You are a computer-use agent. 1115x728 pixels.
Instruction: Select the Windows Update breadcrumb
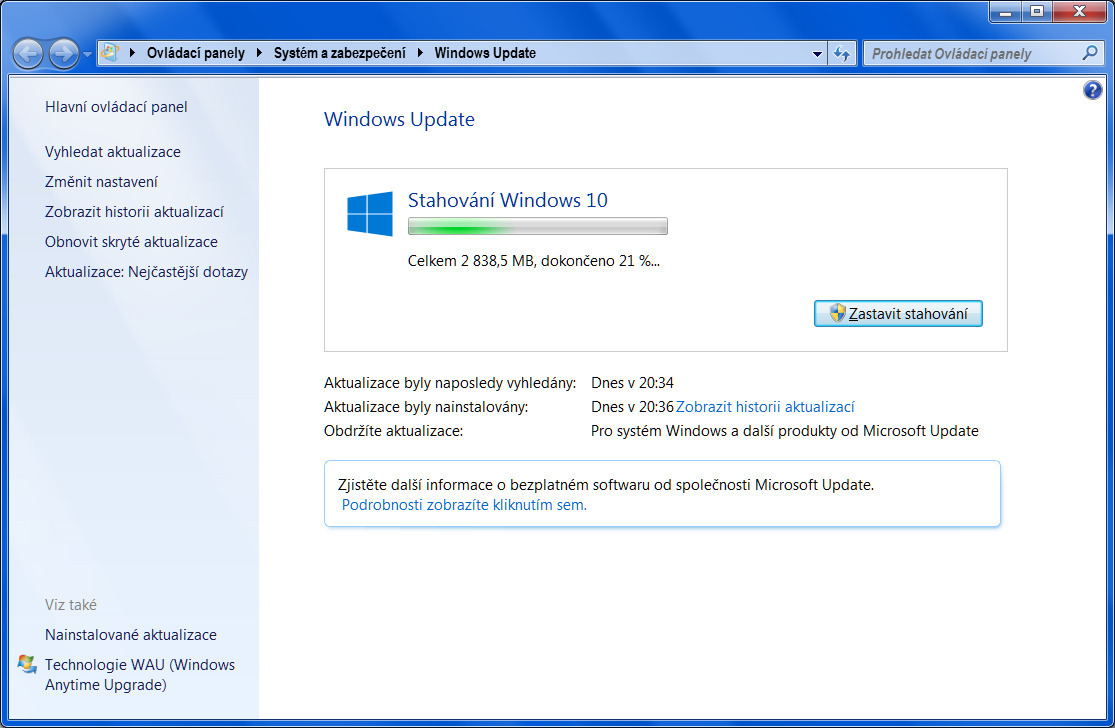tap(485, 53)
